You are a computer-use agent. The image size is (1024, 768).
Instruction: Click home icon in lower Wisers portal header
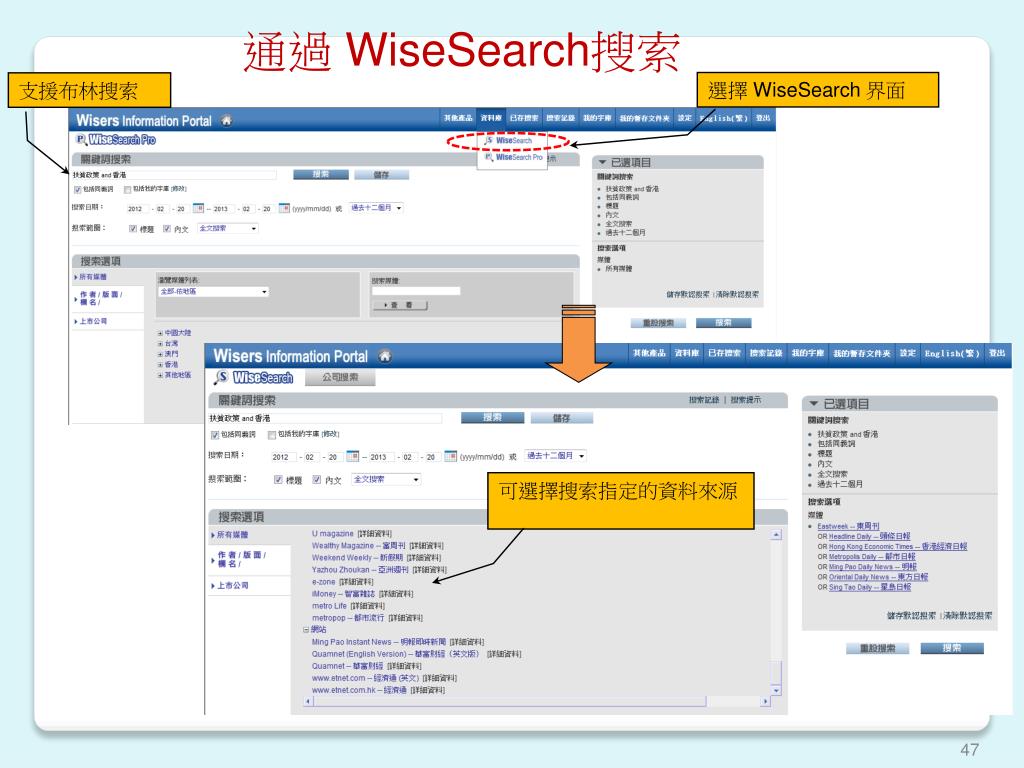[x=385, y=356]
